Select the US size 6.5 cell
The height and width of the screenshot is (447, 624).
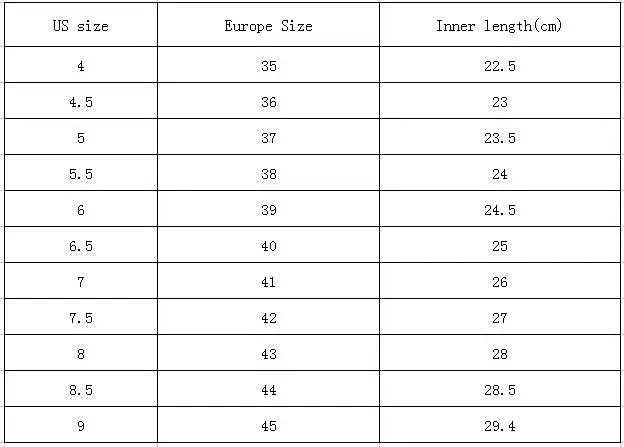coord(80,246)
